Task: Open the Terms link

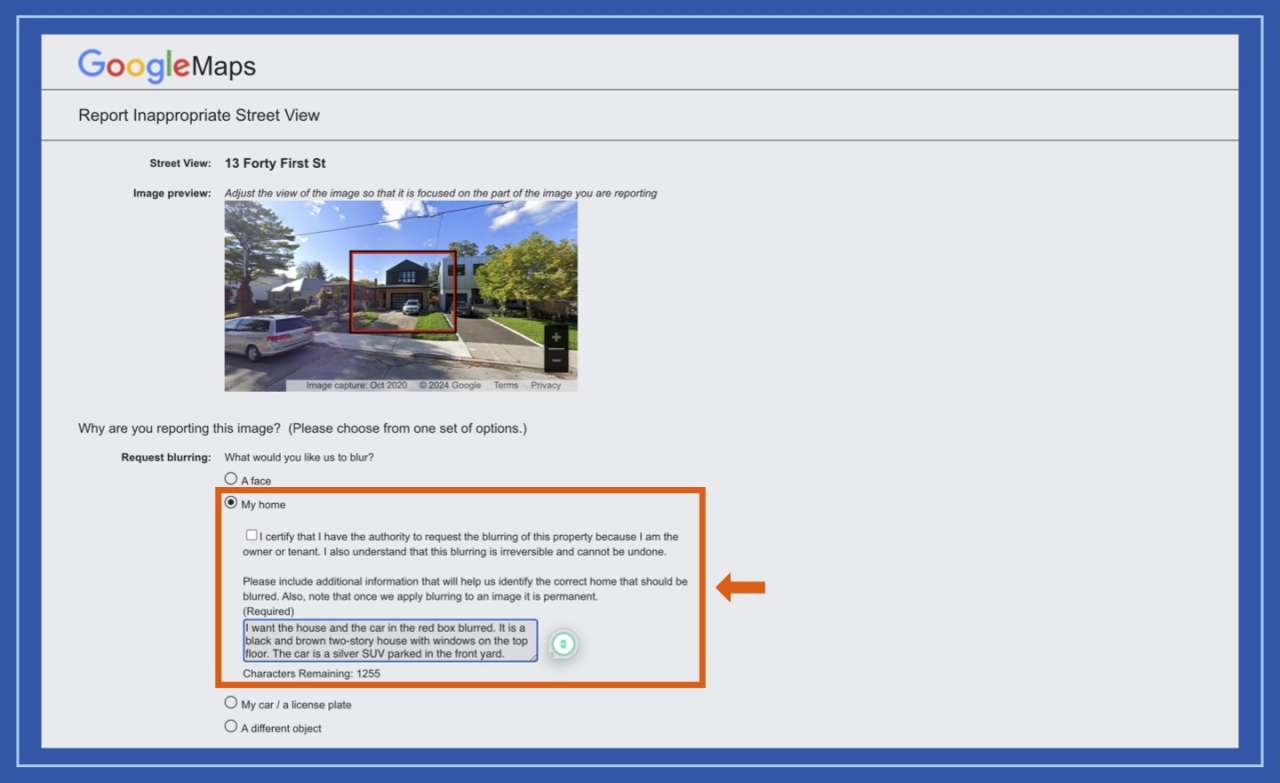Action: [506, 384]
